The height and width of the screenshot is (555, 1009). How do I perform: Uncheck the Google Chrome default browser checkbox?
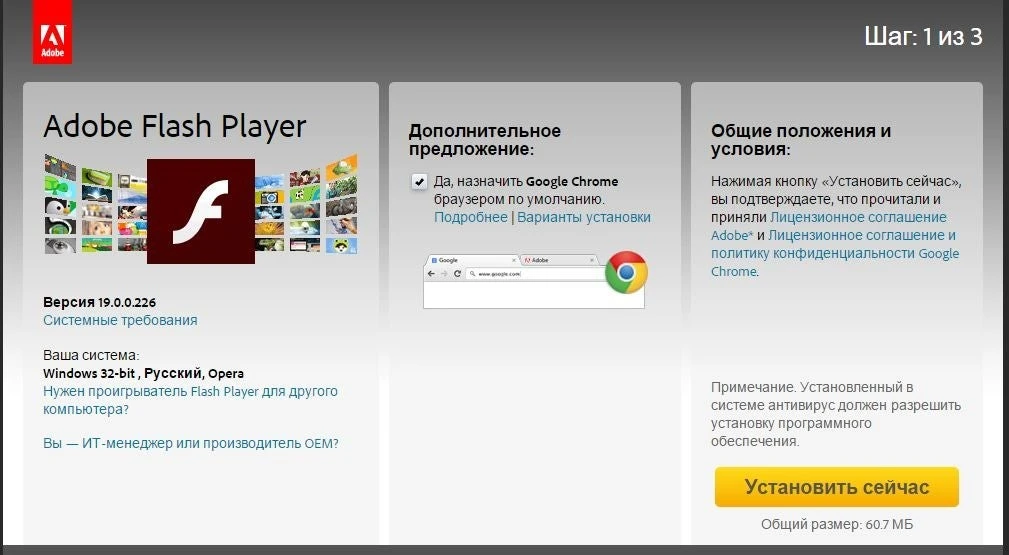[419, 182]
